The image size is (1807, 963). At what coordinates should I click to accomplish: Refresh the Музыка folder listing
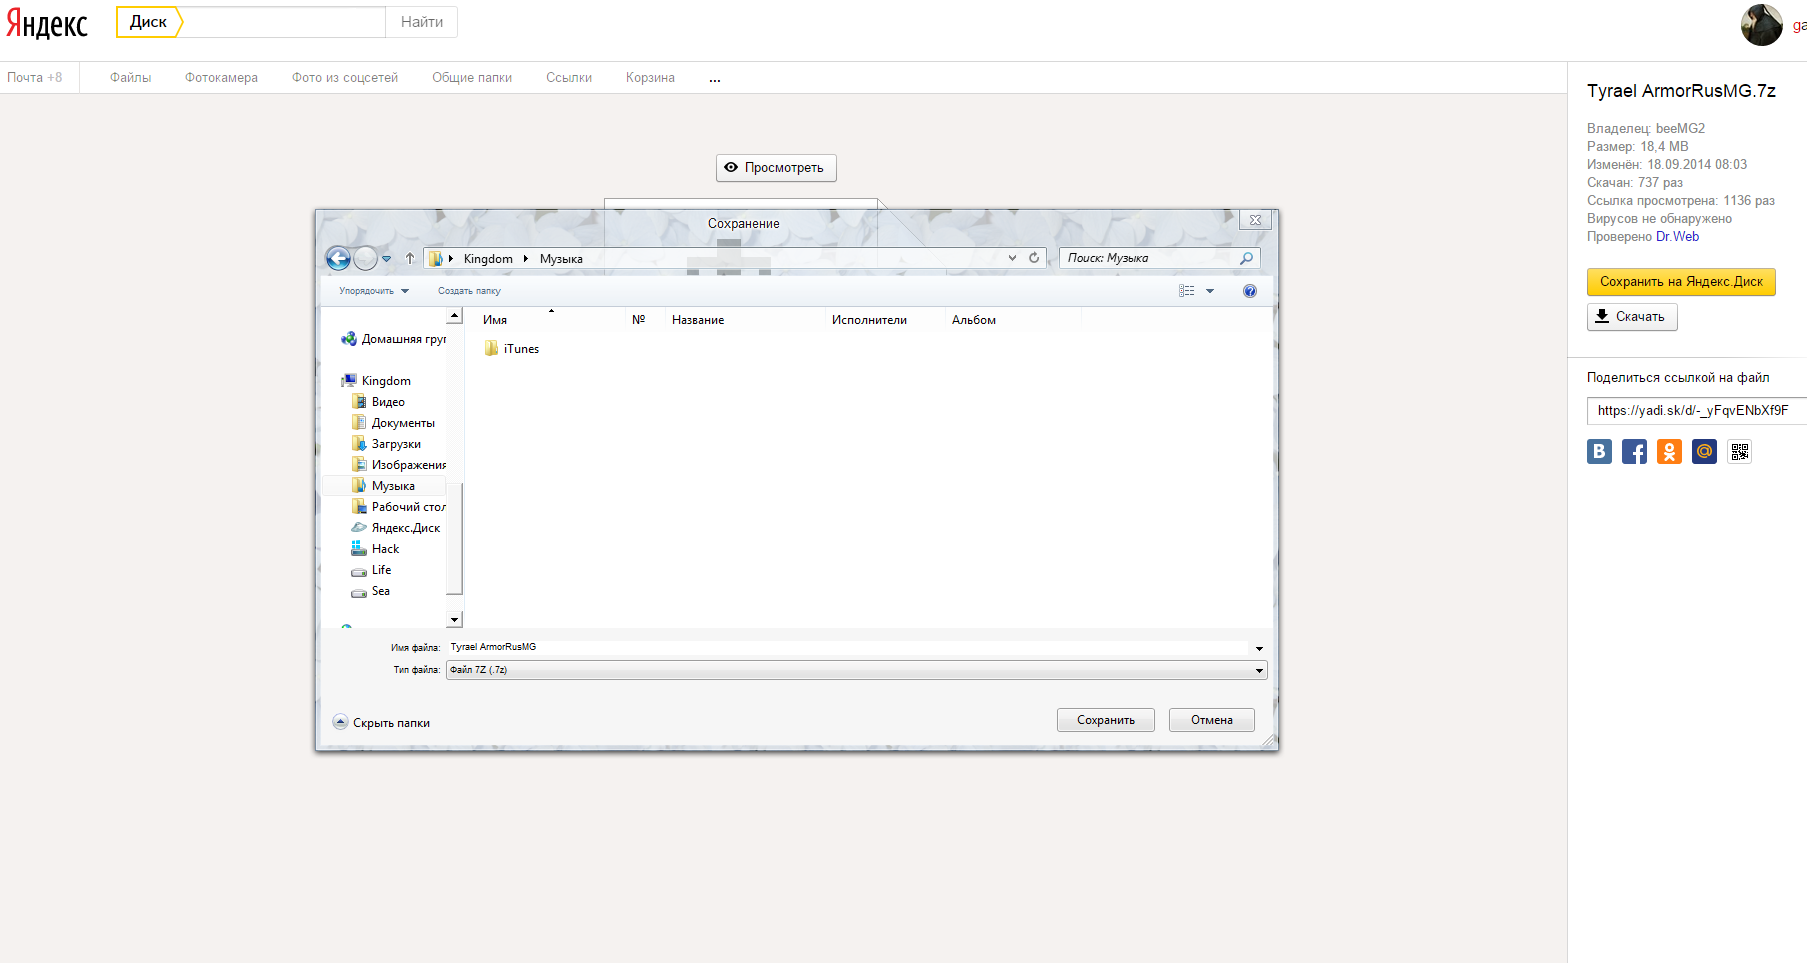[x=1034, y=258]
